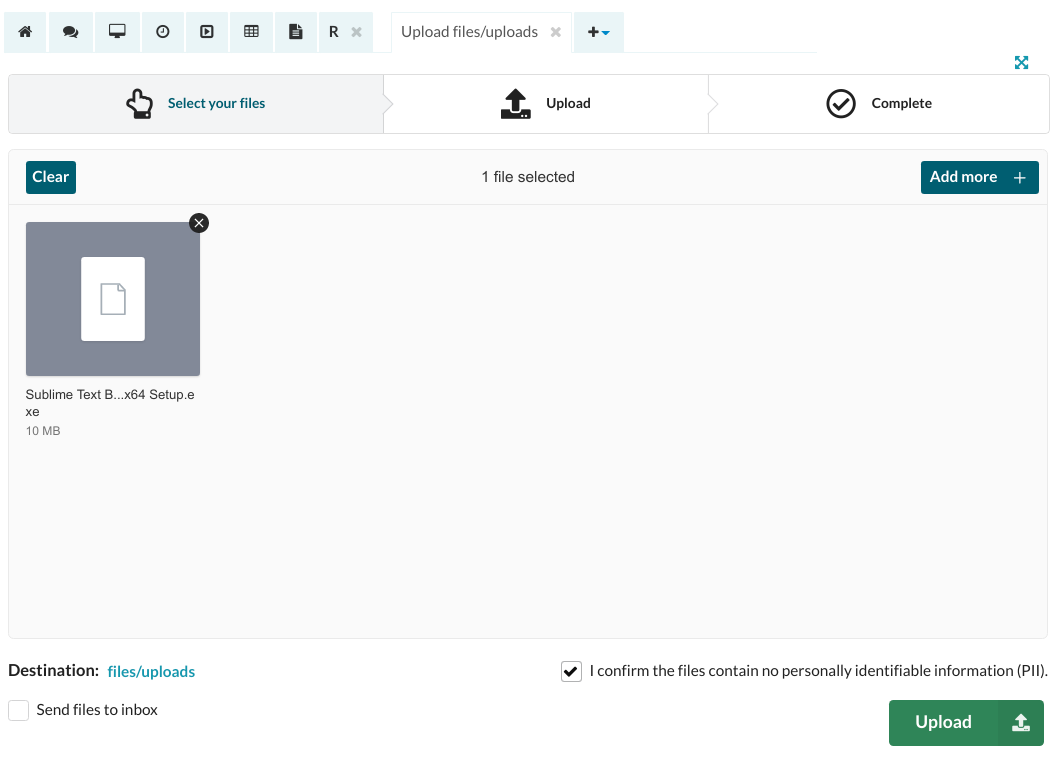Screen dimensions: 1057x758
Task: Open the table grid tab
Action: 251,32
